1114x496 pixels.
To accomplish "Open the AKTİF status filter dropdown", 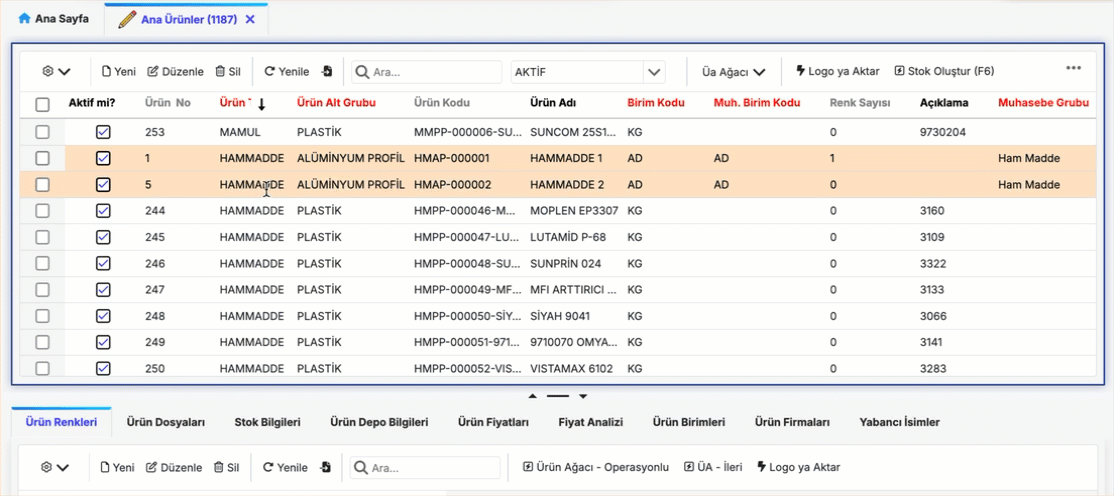I will pos(654,72).
